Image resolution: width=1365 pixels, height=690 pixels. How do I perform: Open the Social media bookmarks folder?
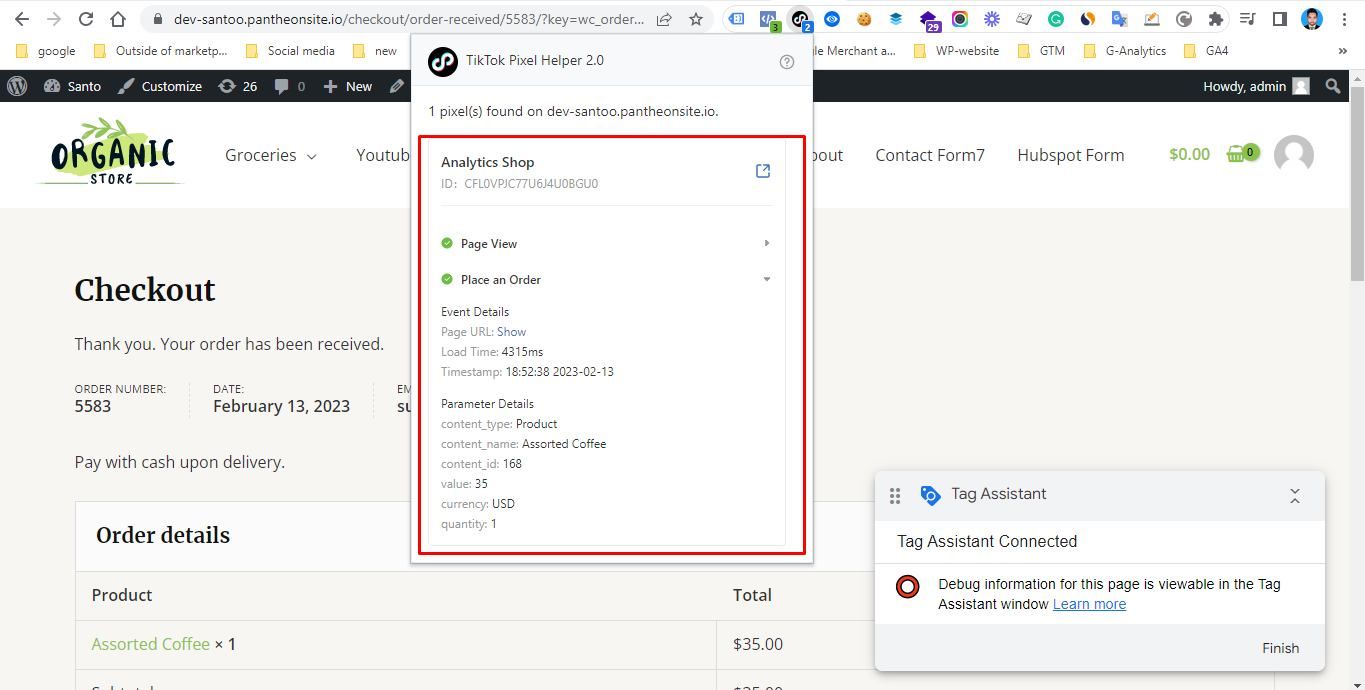pos(290,51)
